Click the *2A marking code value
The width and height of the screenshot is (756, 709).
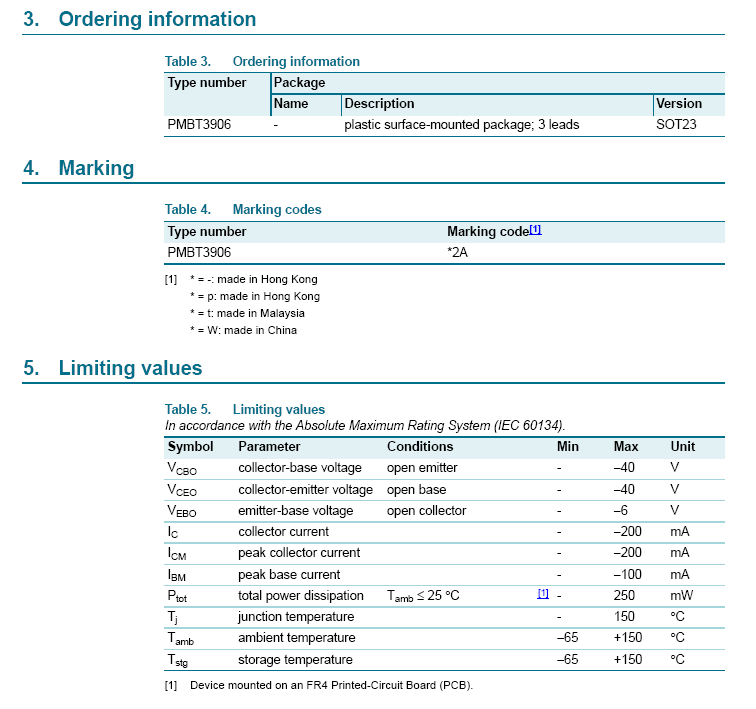pyautogui.click(x=457, y=253)
